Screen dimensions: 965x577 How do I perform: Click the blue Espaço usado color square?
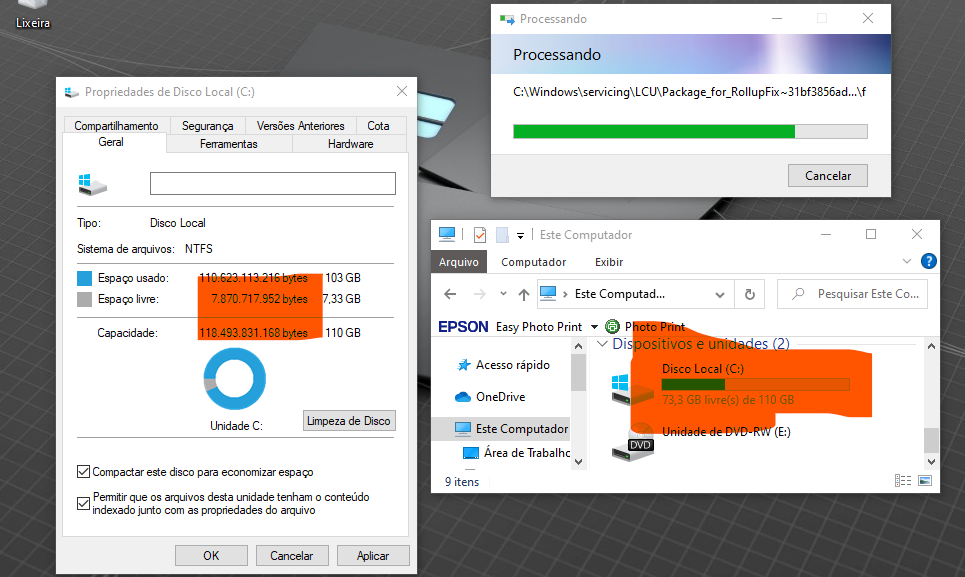(x=84, y=278)
